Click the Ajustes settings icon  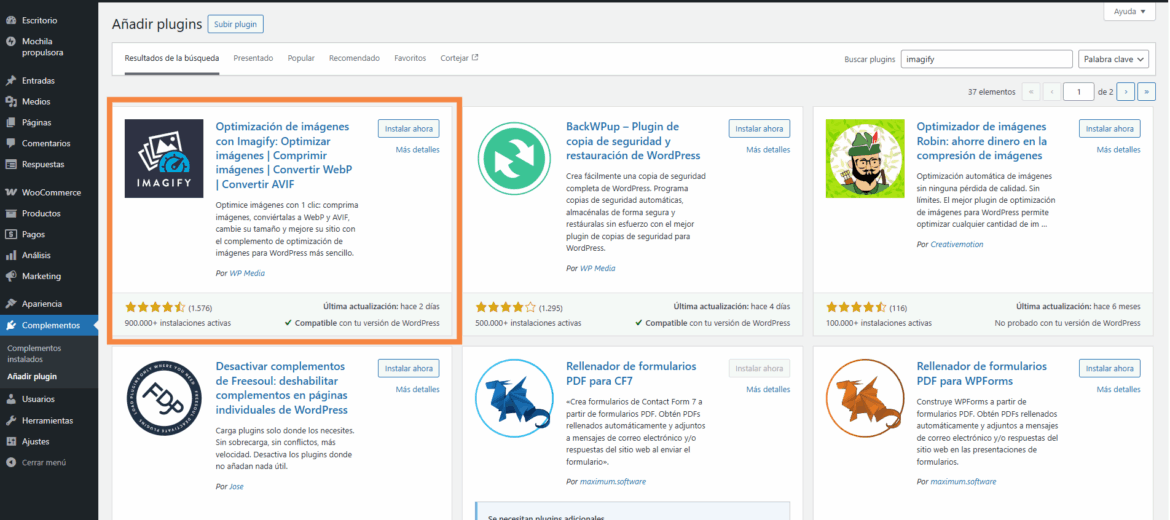point(10,441)
